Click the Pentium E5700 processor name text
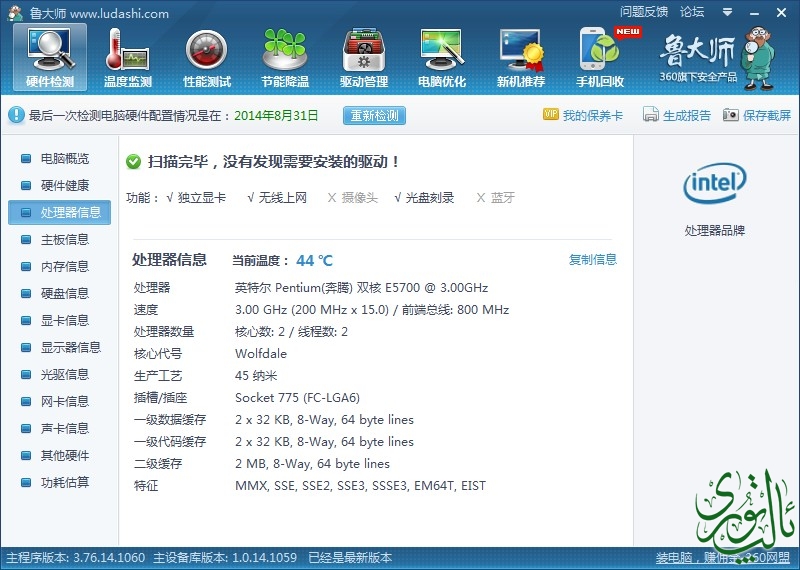Screen dimensions: 800x570 (x=361, y=288)
